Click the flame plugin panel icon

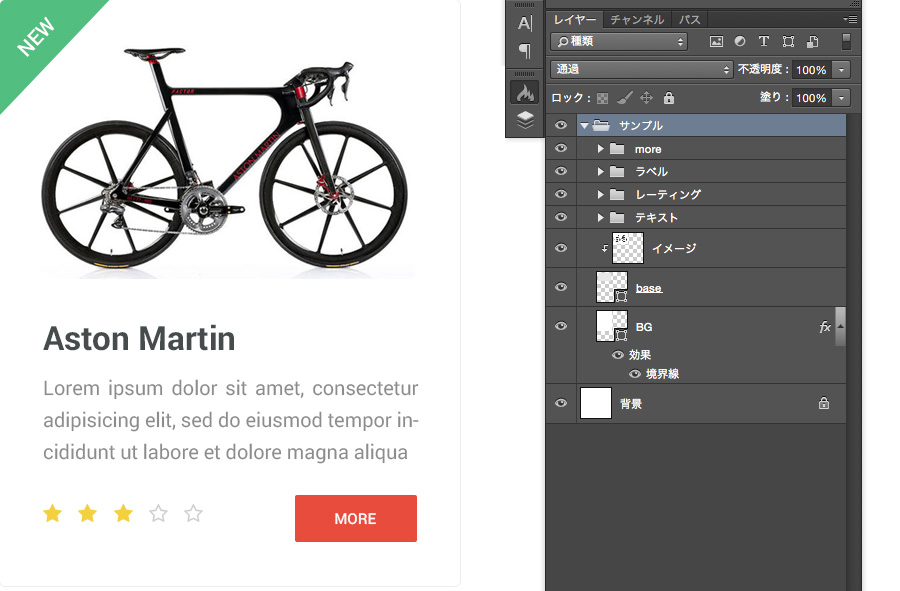(525, 93)
